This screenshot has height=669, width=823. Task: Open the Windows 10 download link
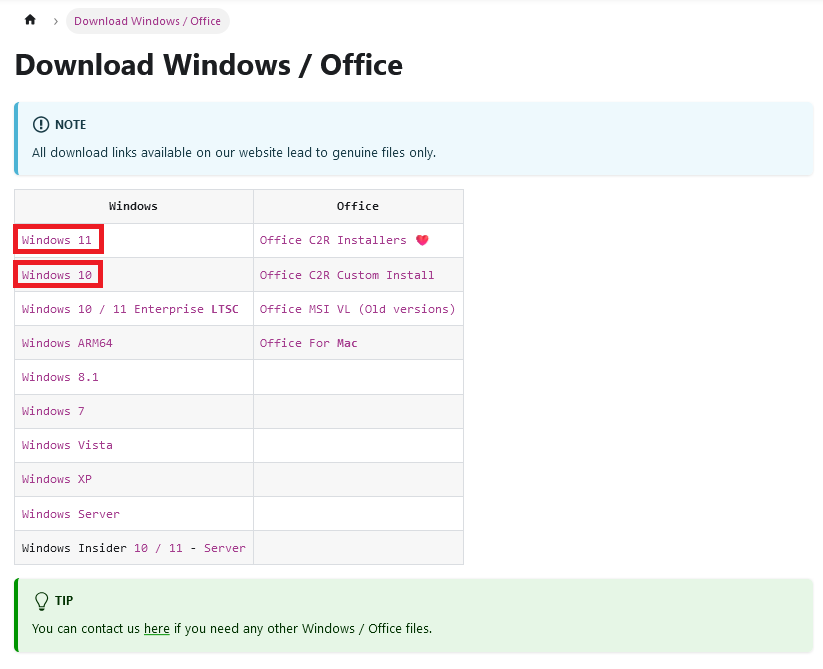pyautogui.click(x=57, y=275)
